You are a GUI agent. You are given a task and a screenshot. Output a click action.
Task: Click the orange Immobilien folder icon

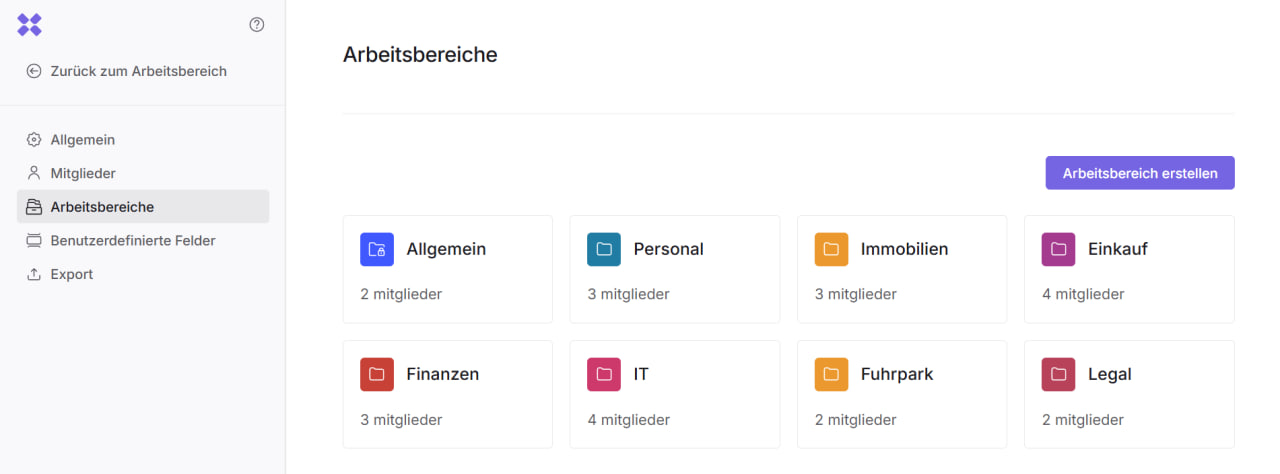pos(831,249)
